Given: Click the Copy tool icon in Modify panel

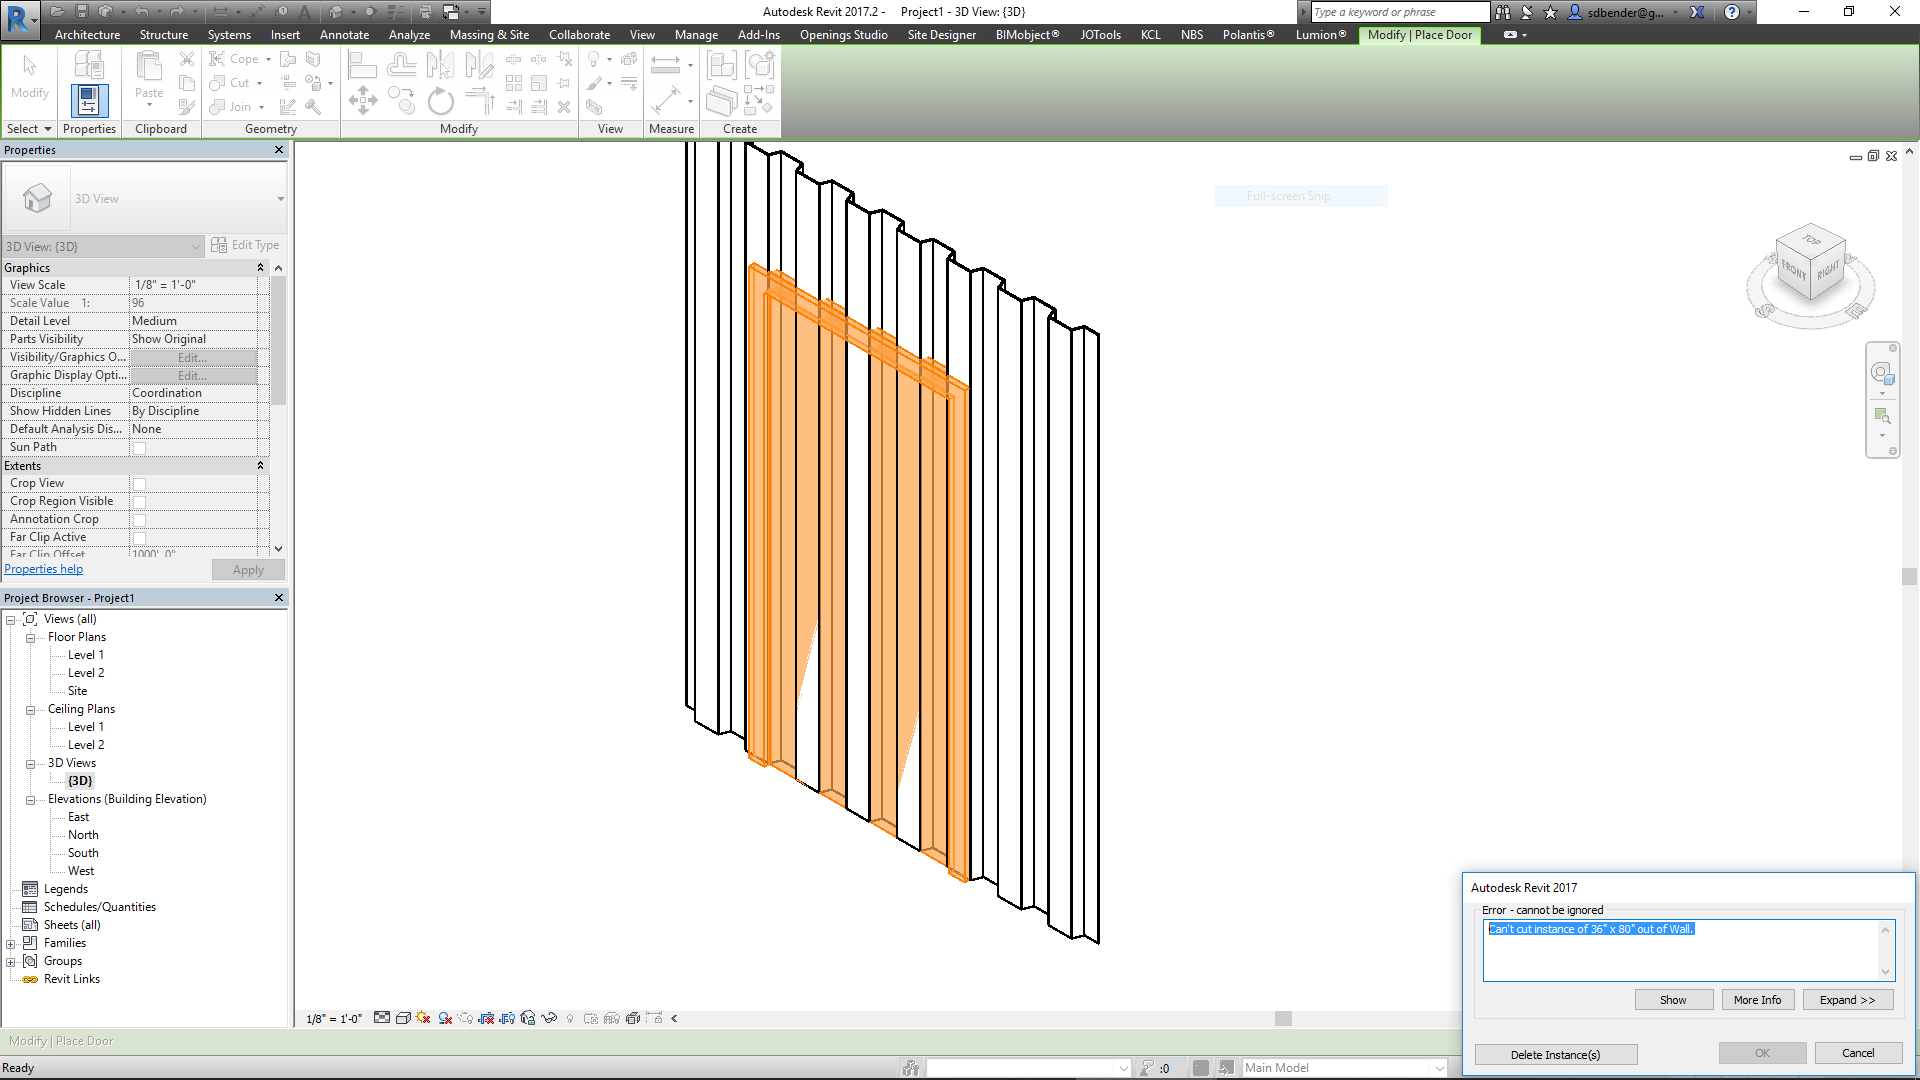Looking at the screenshot, I should [401, 100].
